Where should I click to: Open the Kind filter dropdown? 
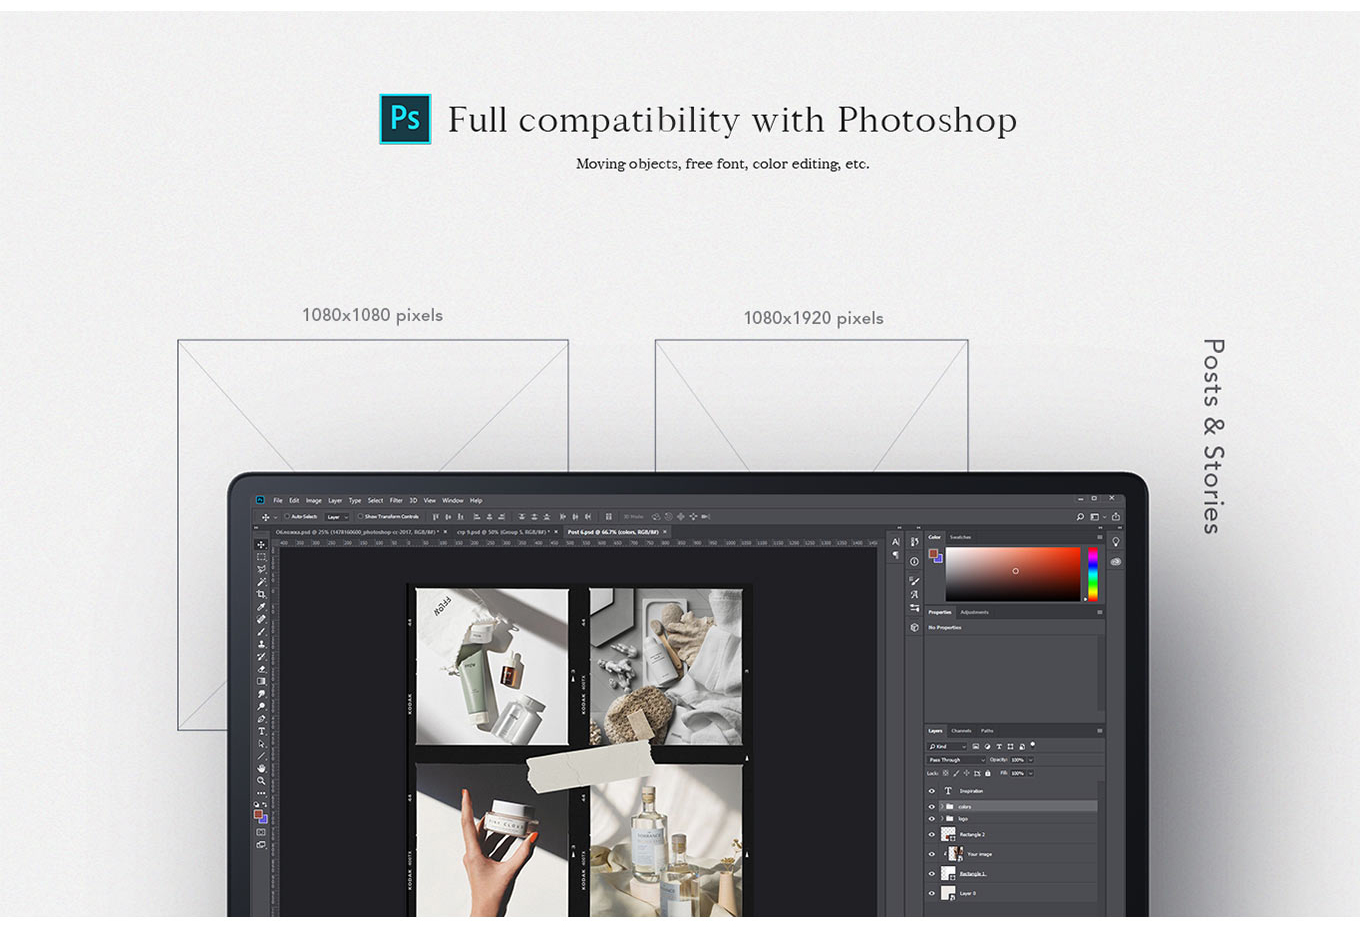[947, 746]
